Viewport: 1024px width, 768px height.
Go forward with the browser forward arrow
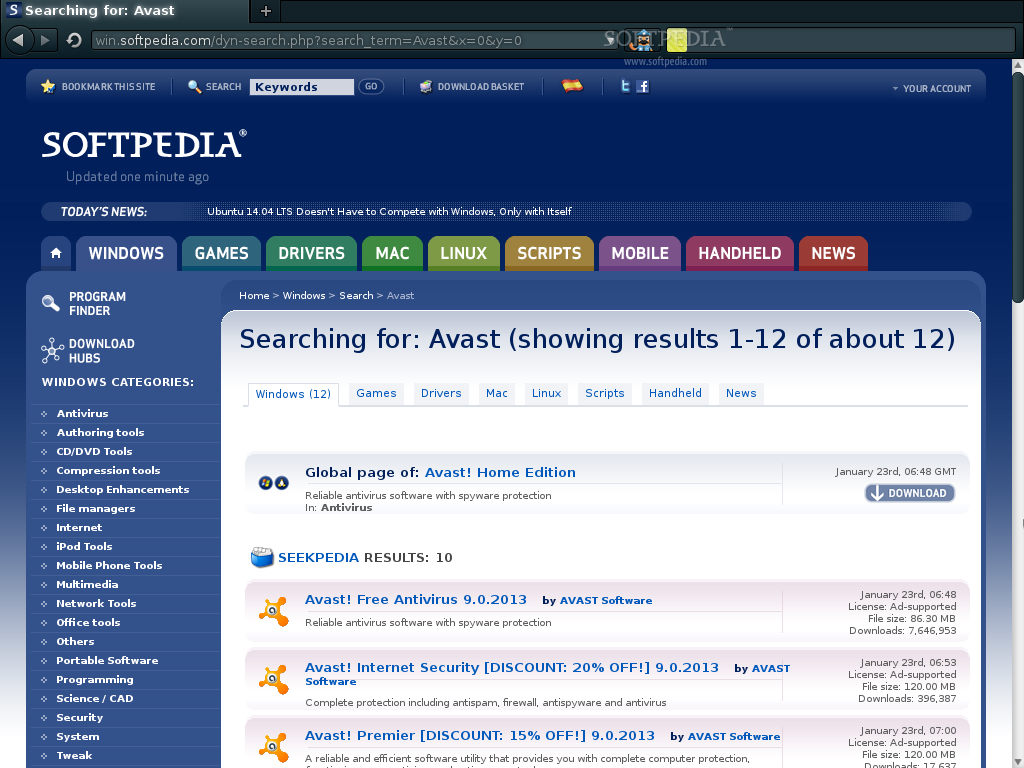click(45, 40)
